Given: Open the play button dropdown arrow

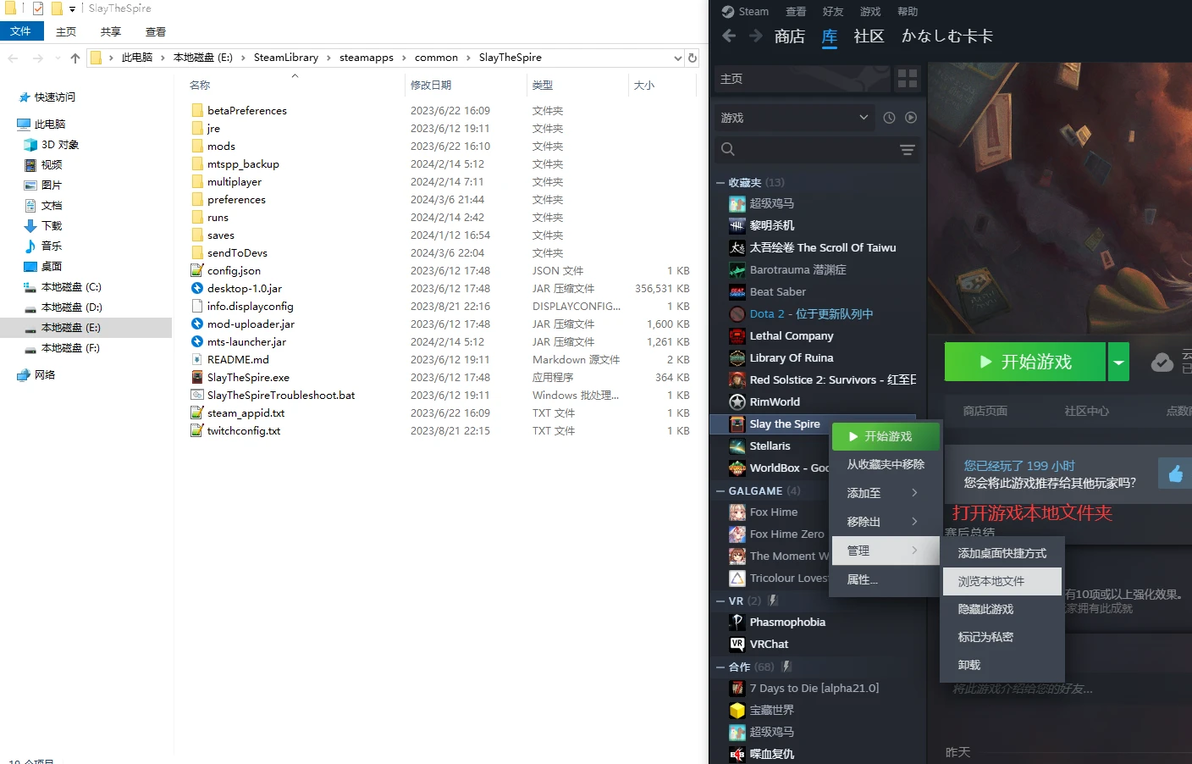Looking at the screenshot, I should click(x=1118, y=362).
